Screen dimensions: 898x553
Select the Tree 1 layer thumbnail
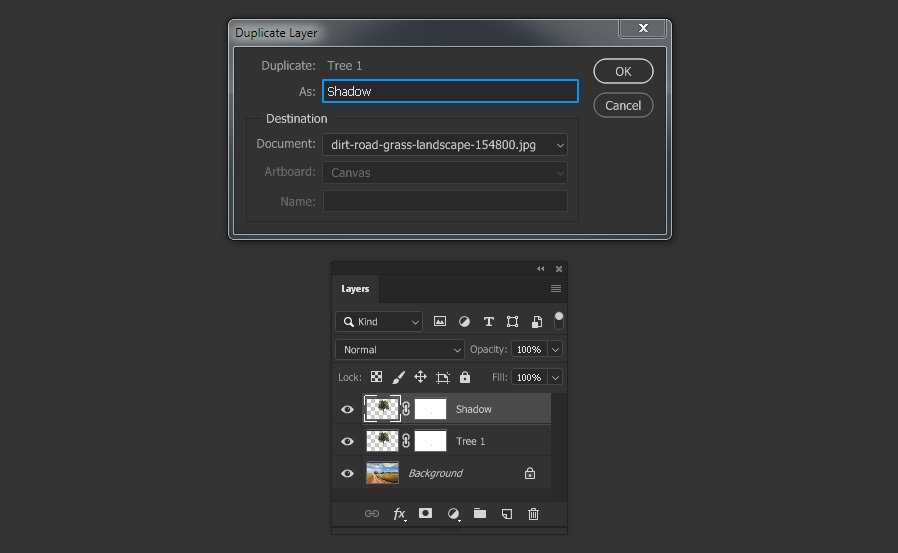[382, 441]
